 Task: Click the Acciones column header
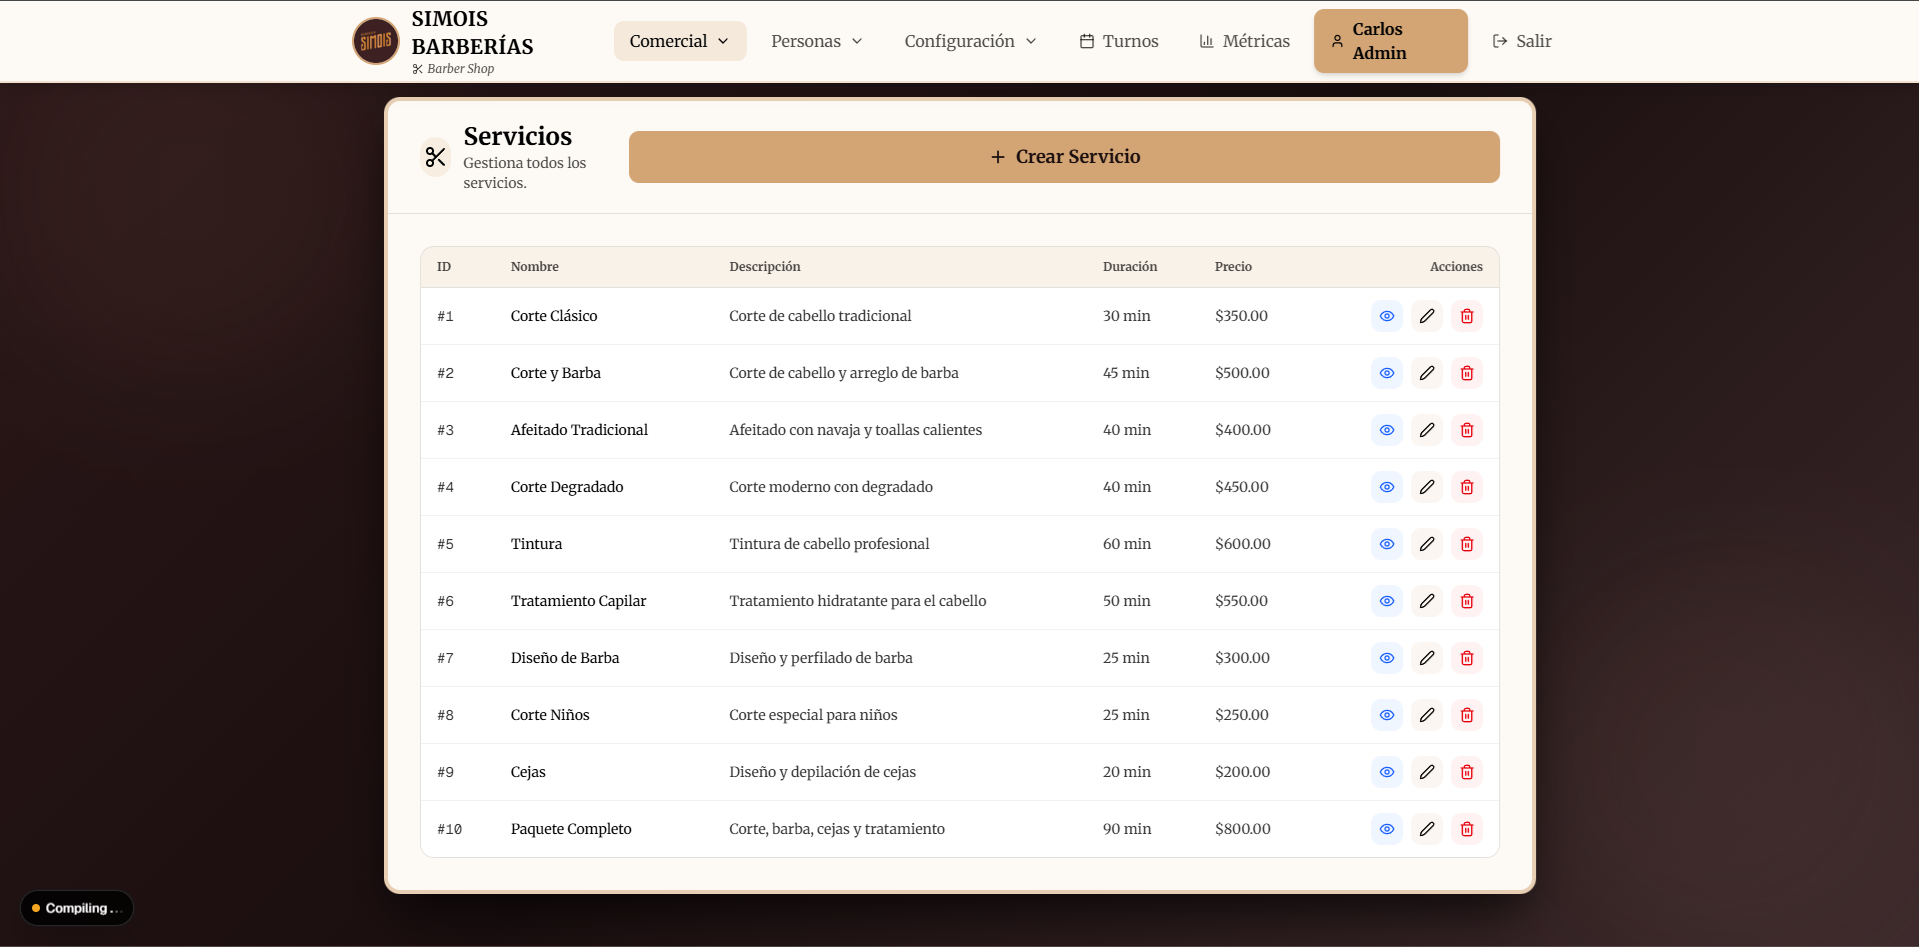pyautogui.click(x=1456, y=267)
